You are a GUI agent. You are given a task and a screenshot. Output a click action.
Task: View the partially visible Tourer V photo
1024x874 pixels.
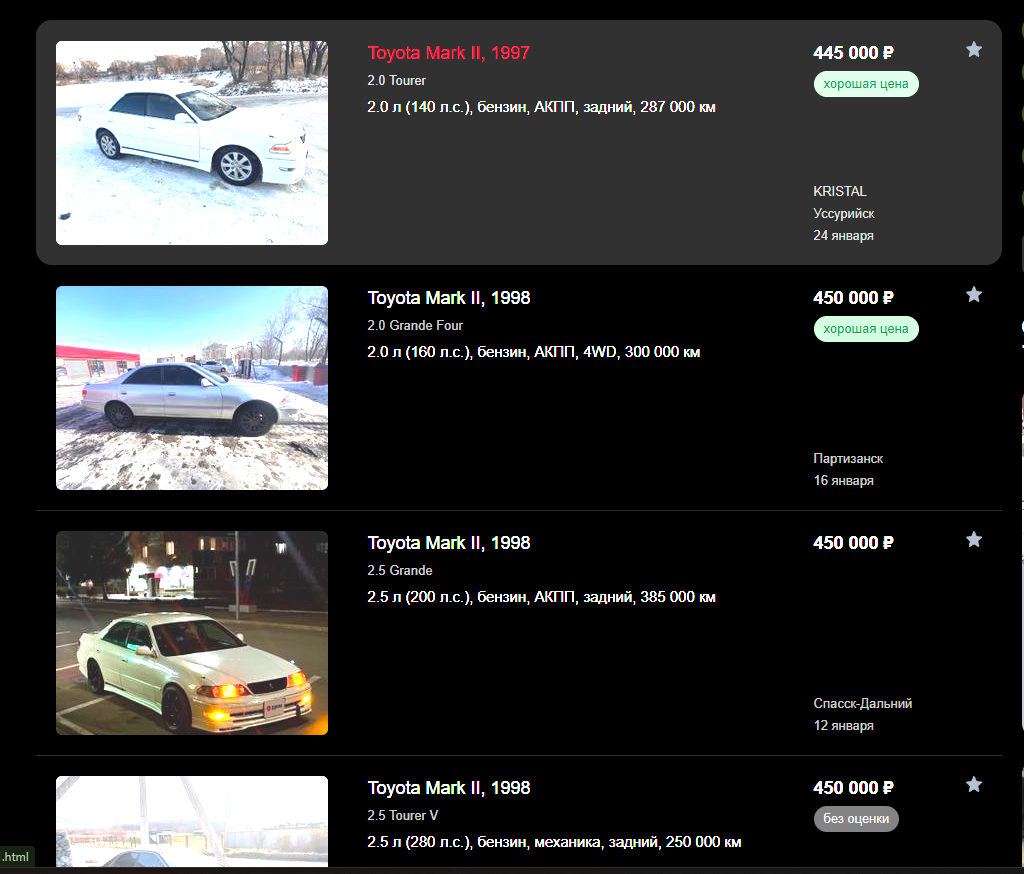(x=192, y=822)
